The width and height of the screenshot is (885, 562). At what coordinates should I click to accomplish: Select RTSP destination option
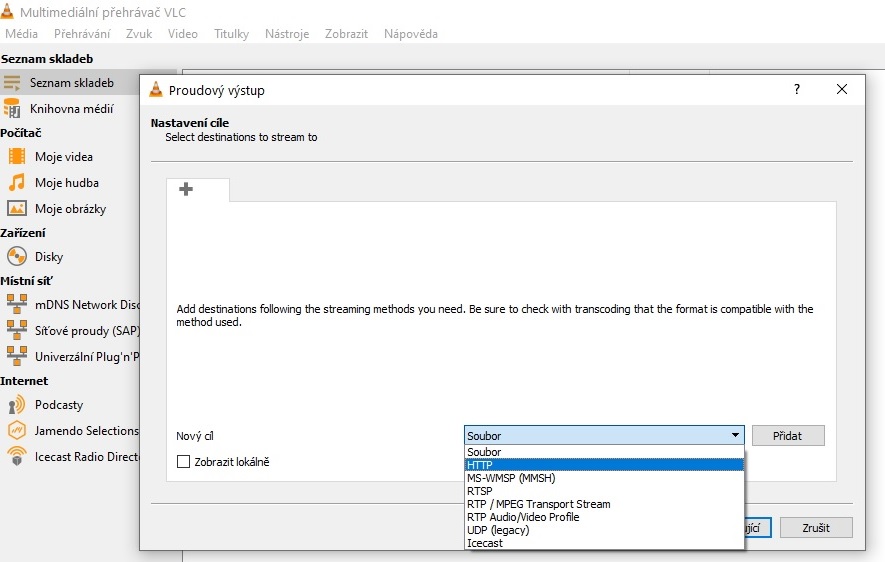tap(604, 491)
